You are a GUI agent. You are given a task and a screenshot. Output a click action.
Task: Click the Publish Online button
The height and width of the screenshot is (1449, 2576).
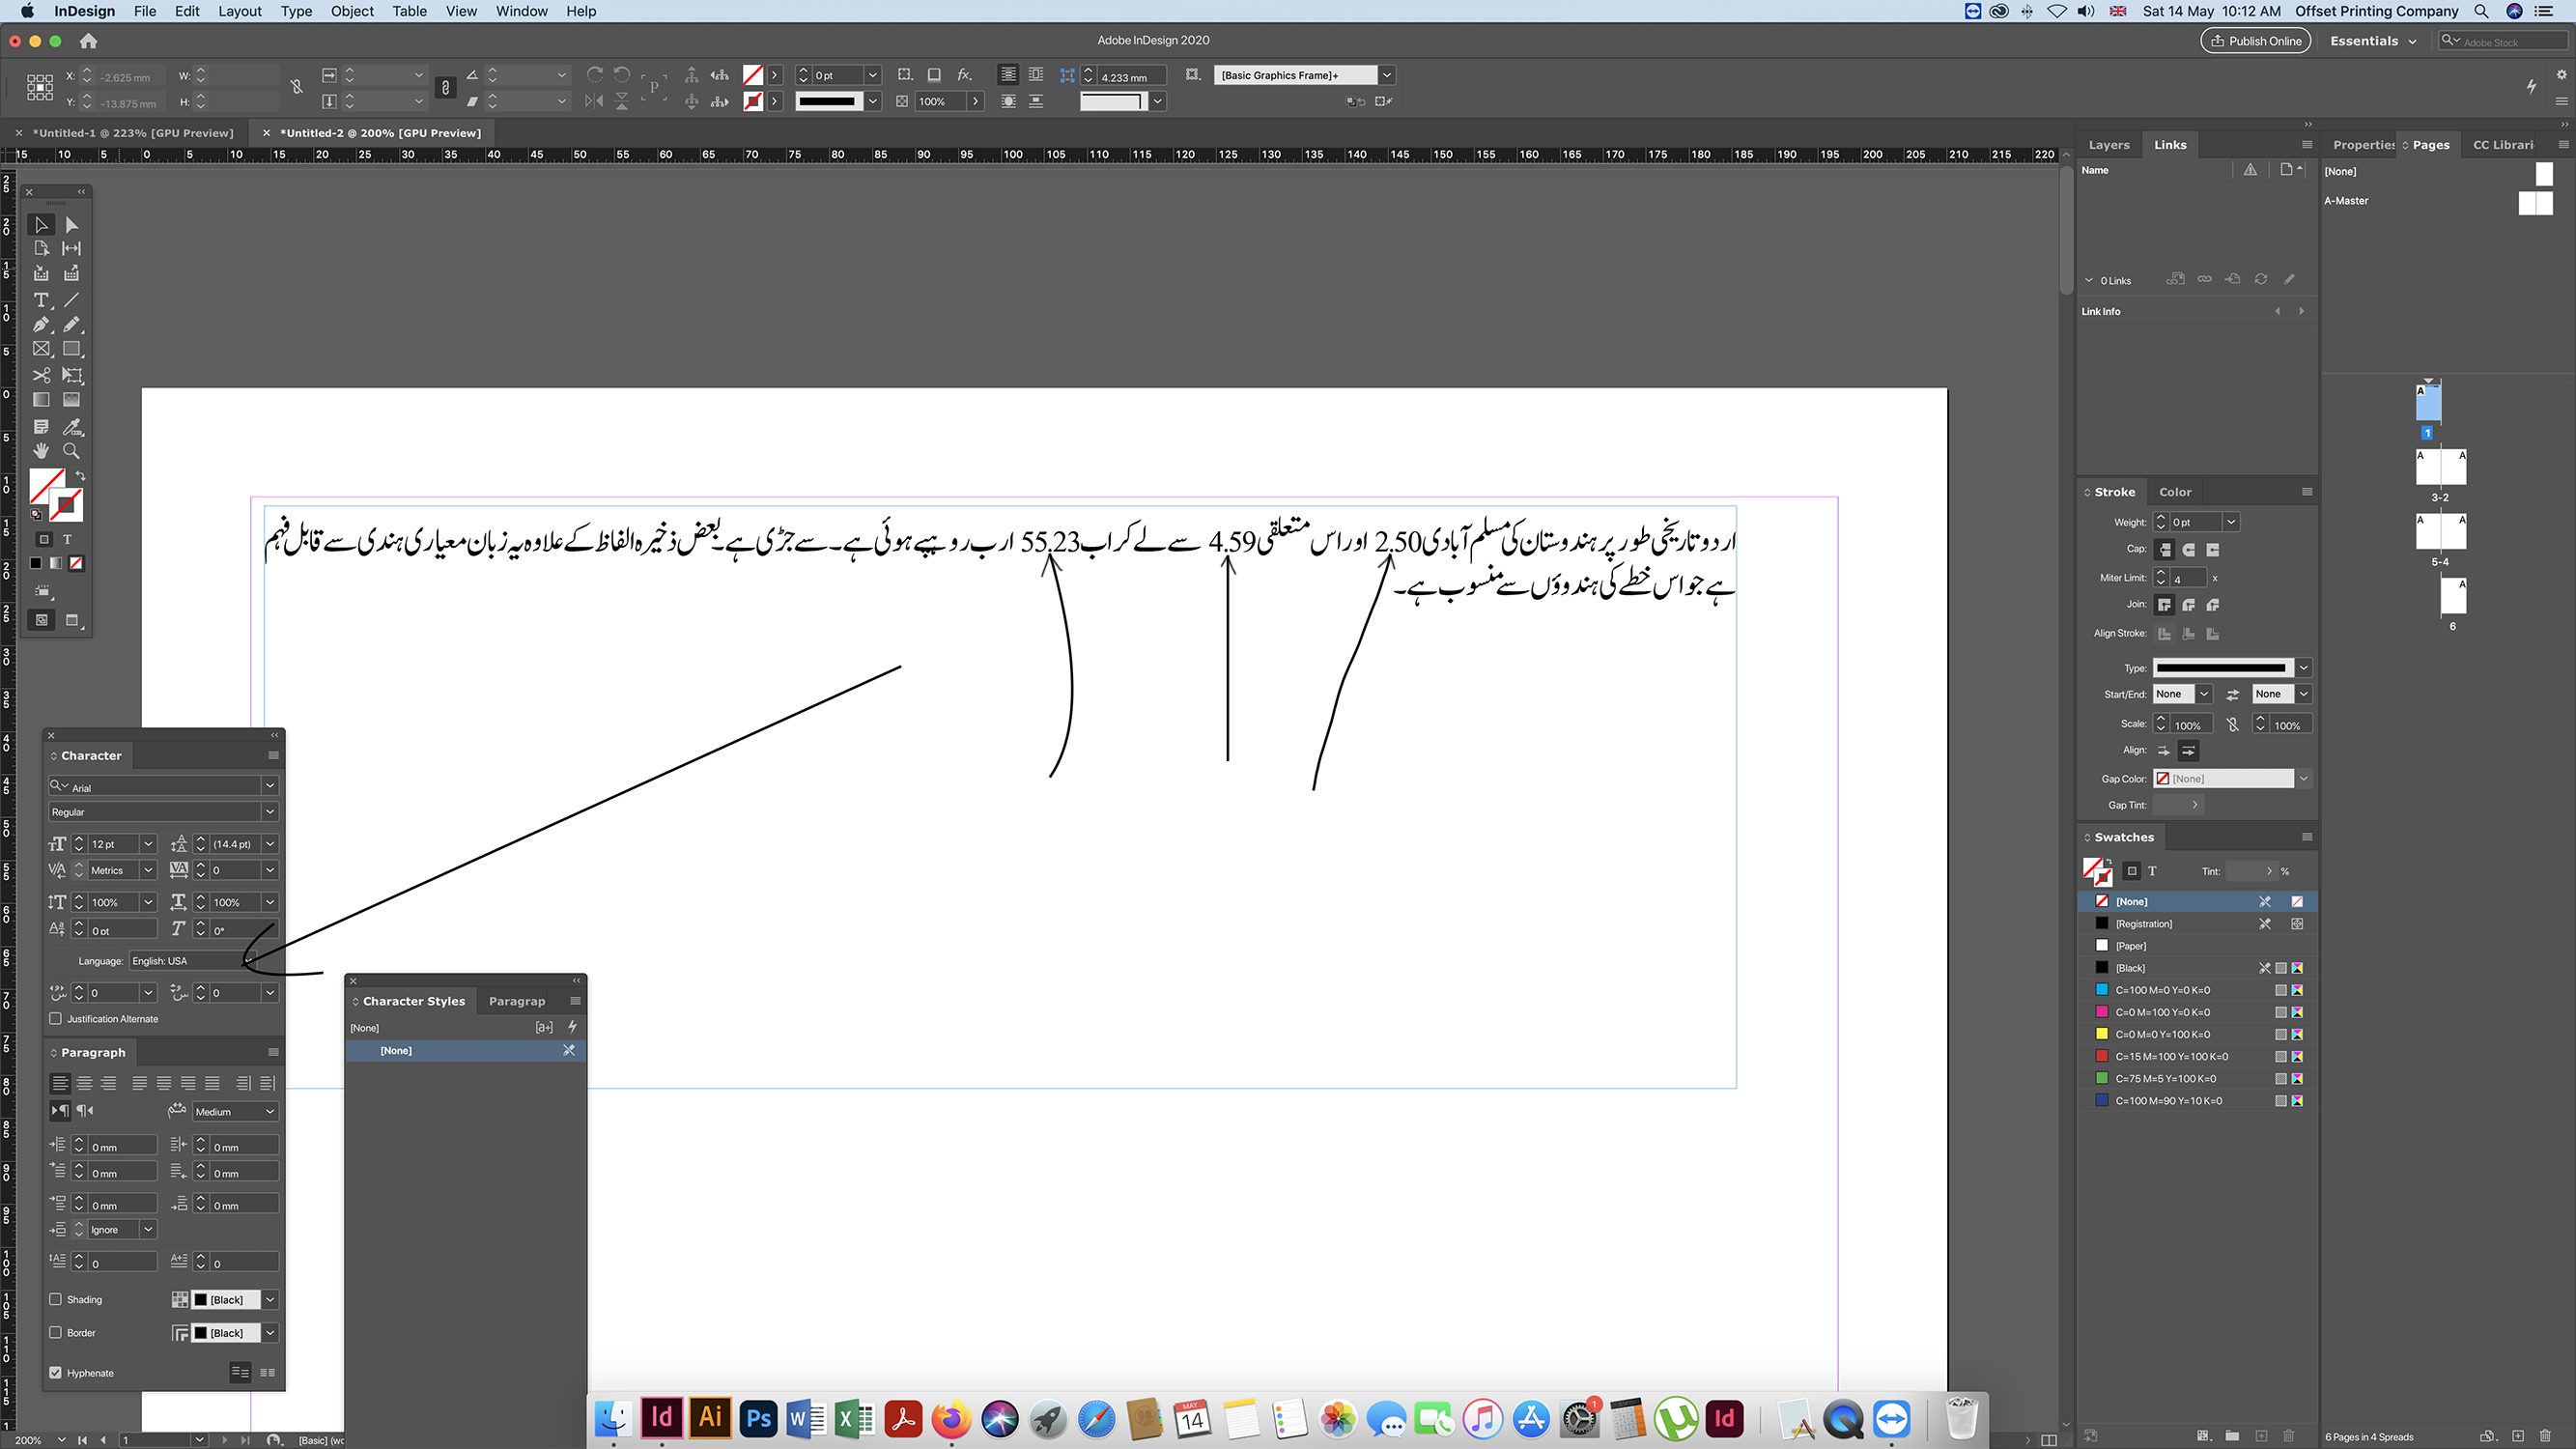[2255, 40]
